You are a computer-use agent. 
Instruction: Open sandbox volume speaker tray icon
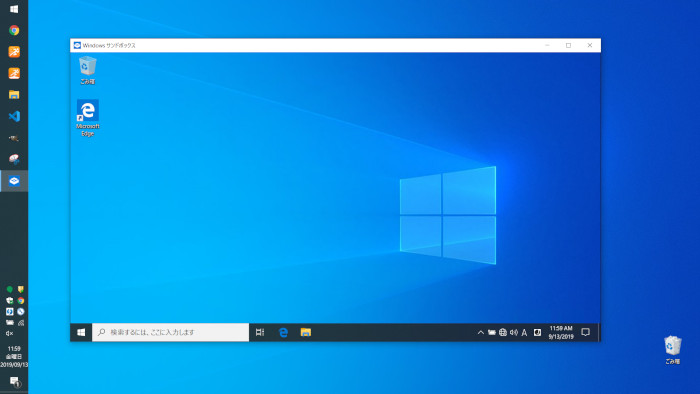pos(514,332)
